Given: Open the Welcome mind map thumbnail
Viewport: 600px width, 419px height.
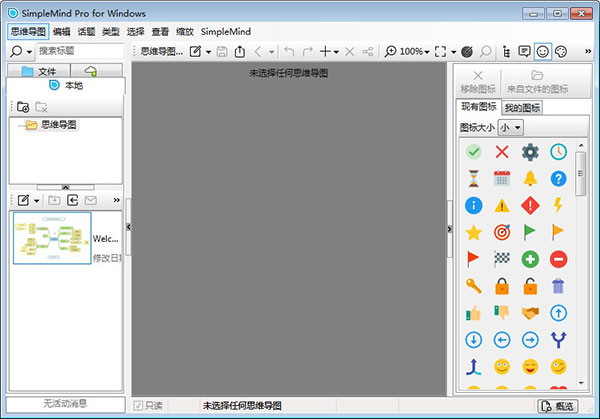Looking at the screenshot, I should (52, 238).
